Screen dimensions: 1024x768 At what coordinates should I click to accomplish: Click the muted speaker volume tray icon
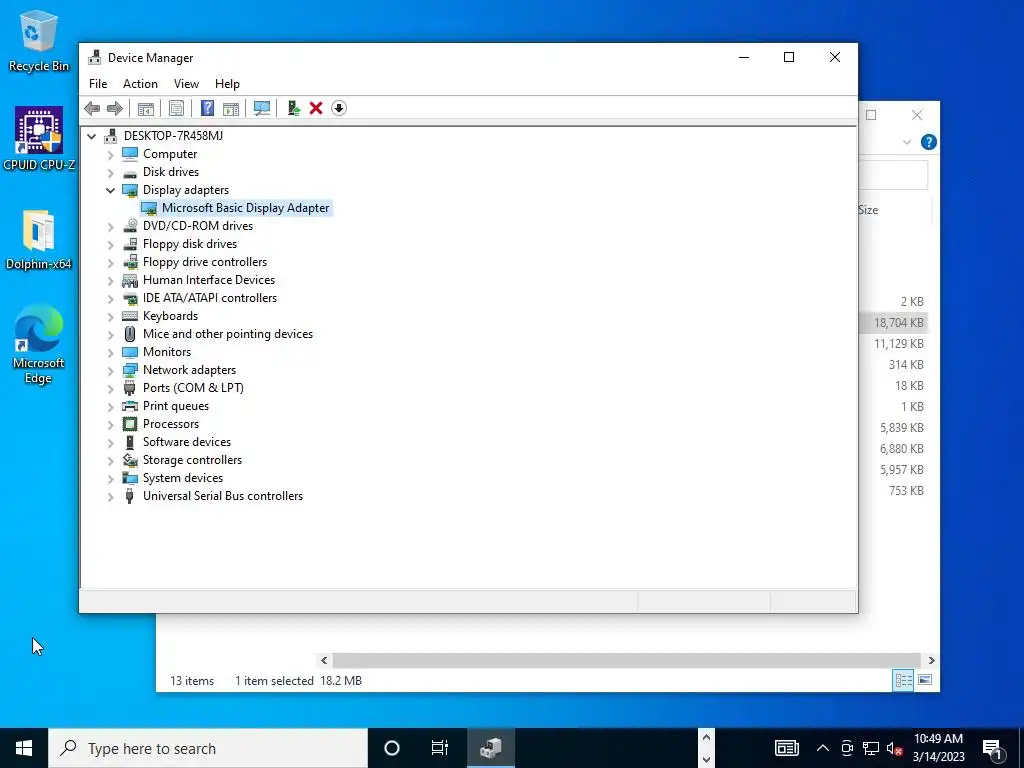click(x=894, y=748)
